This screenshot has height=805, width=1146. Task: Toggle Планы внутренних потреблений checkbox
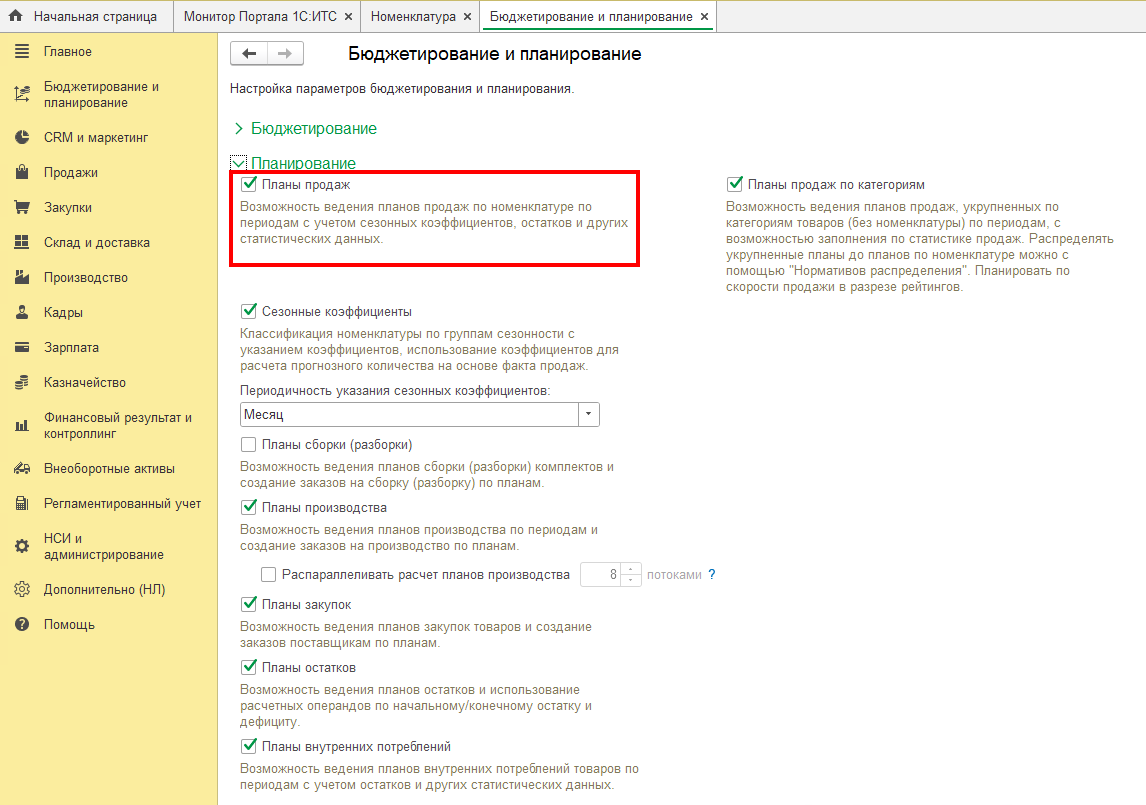tap(248, 747)
